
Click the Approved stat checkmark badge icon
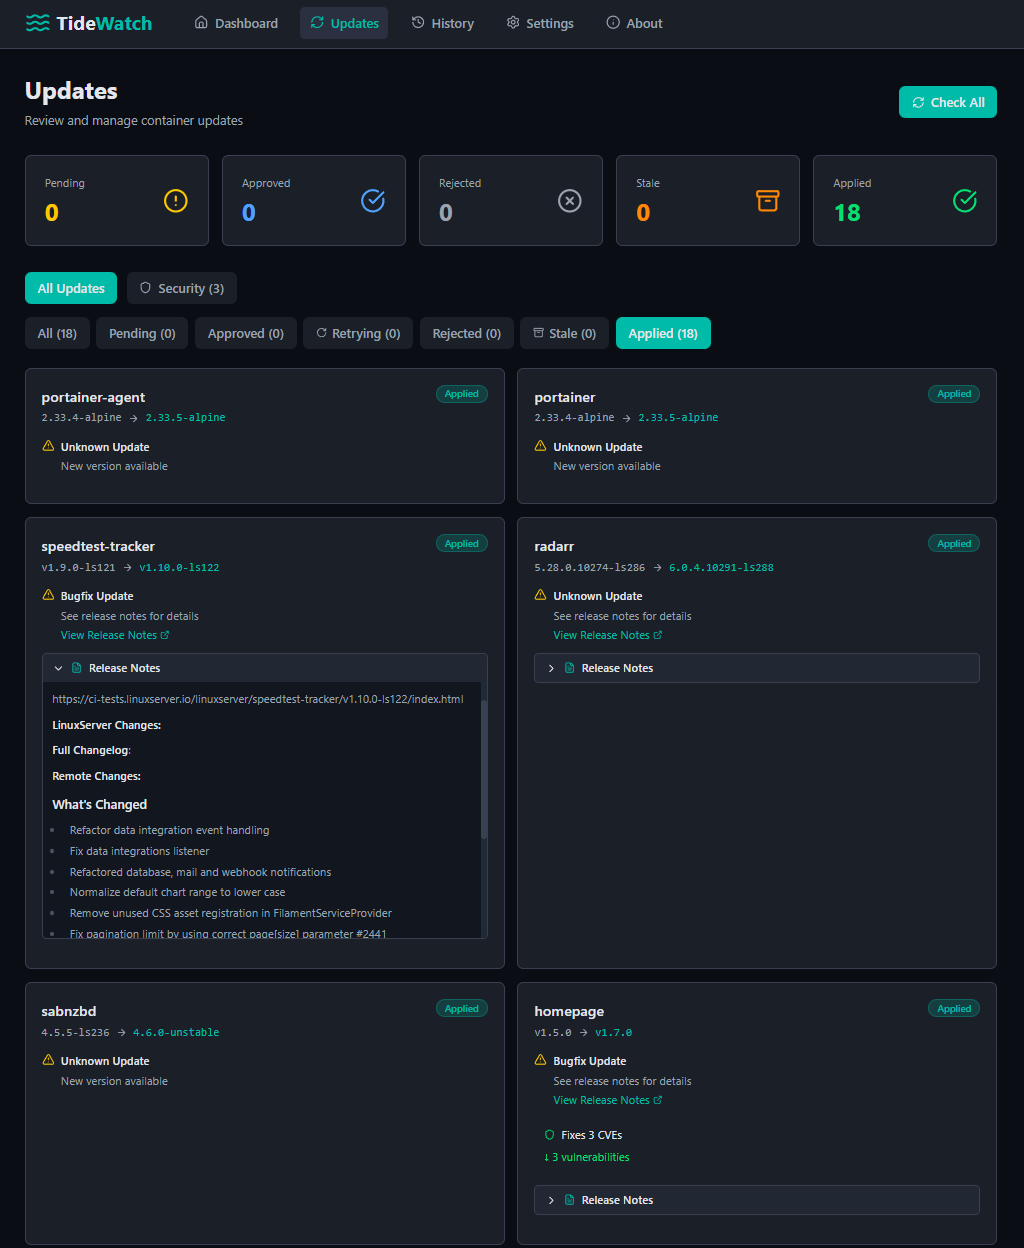[x=372, y=201]
